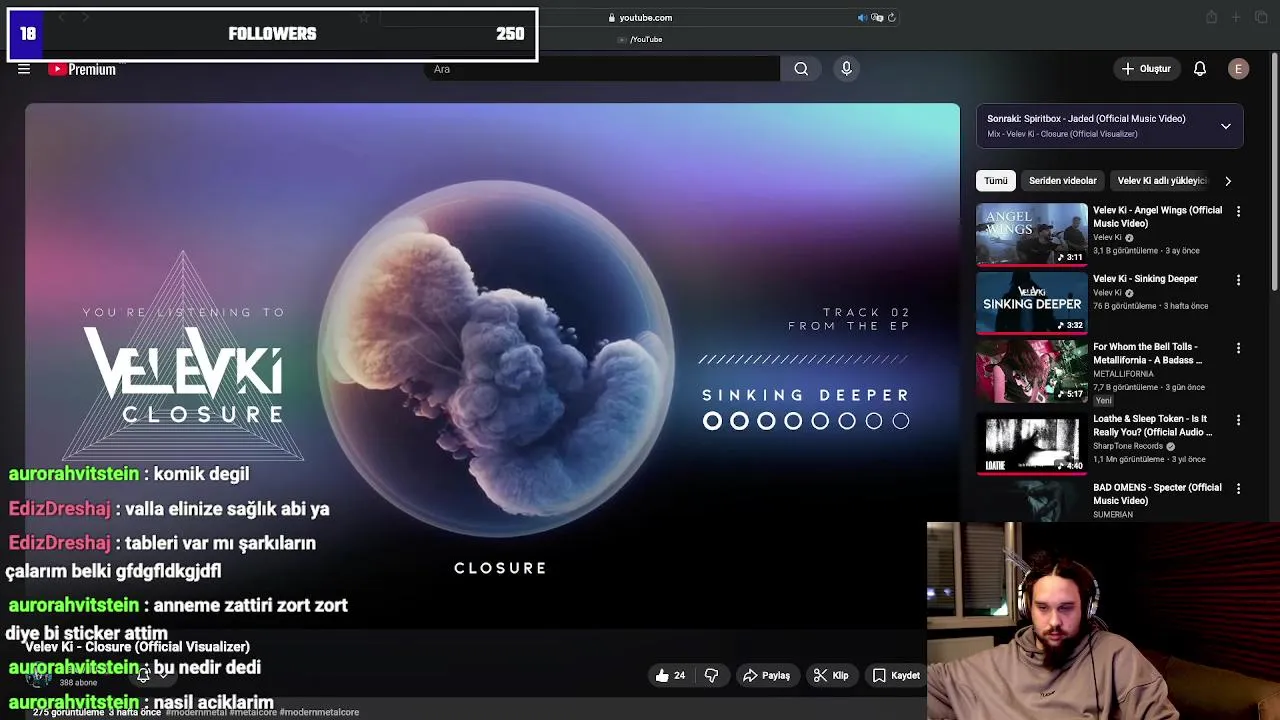Click the #metalcore hashtag
Image resolution: width=1280 pixels, height=720 pixels.
coord(251,712)
